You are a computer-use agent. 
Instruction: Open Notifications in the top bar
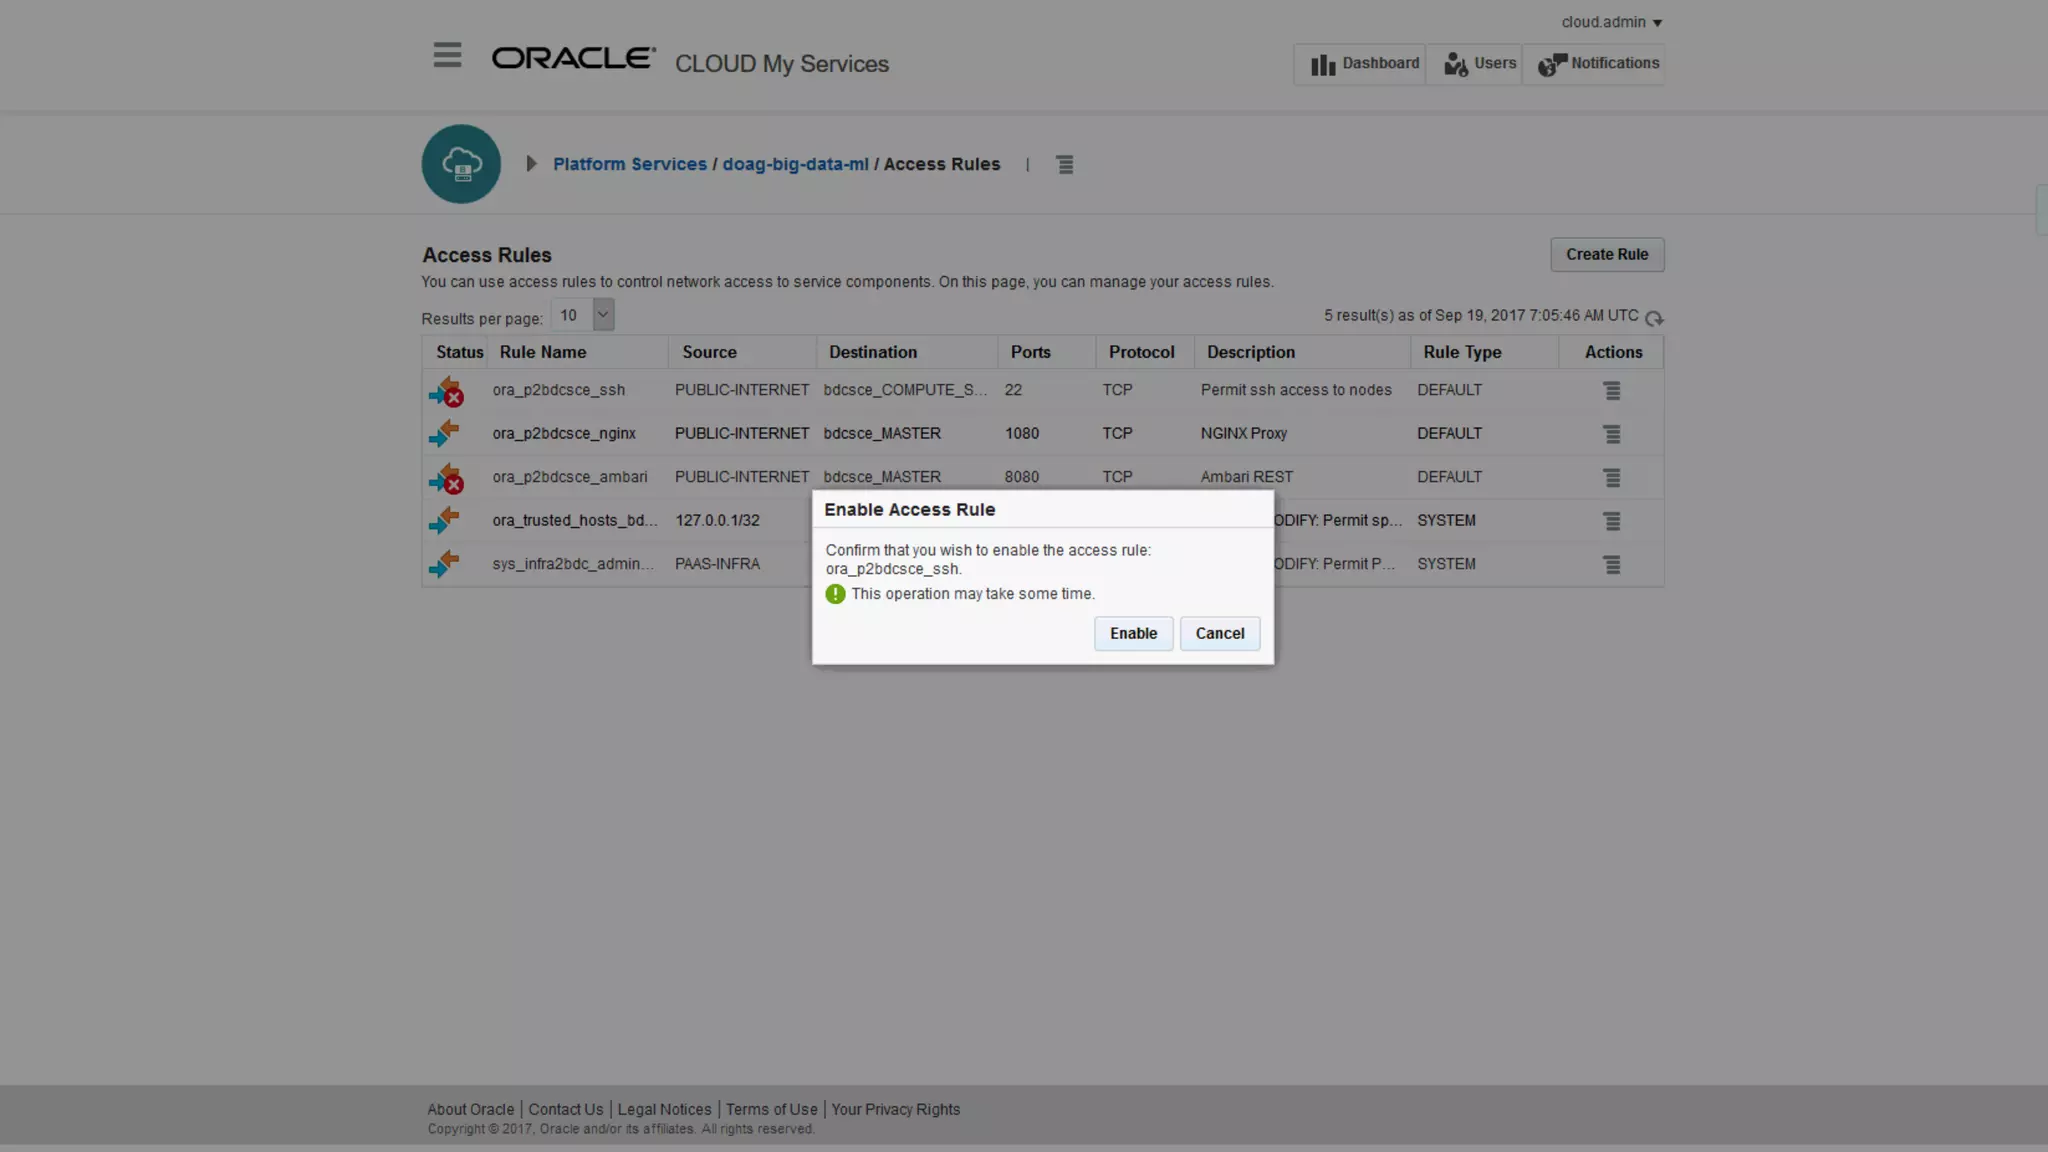[1598, 64]
